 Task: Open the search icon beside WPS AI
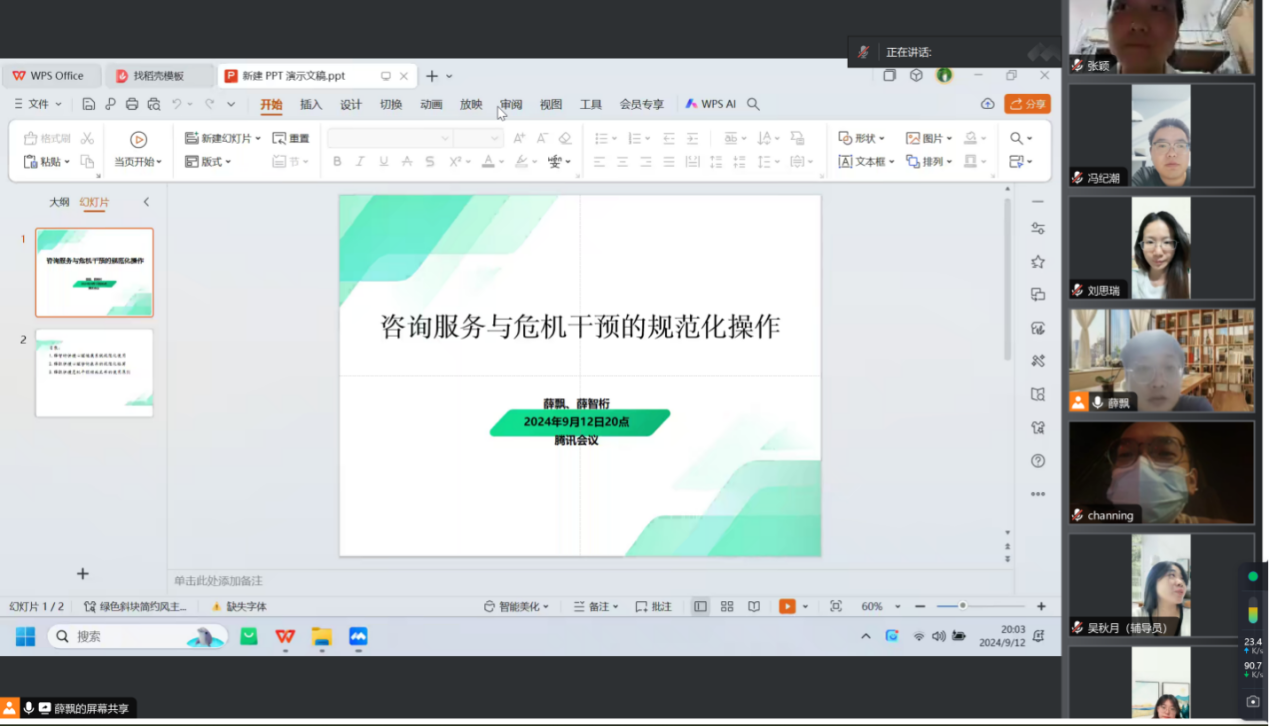pos(754,104)
